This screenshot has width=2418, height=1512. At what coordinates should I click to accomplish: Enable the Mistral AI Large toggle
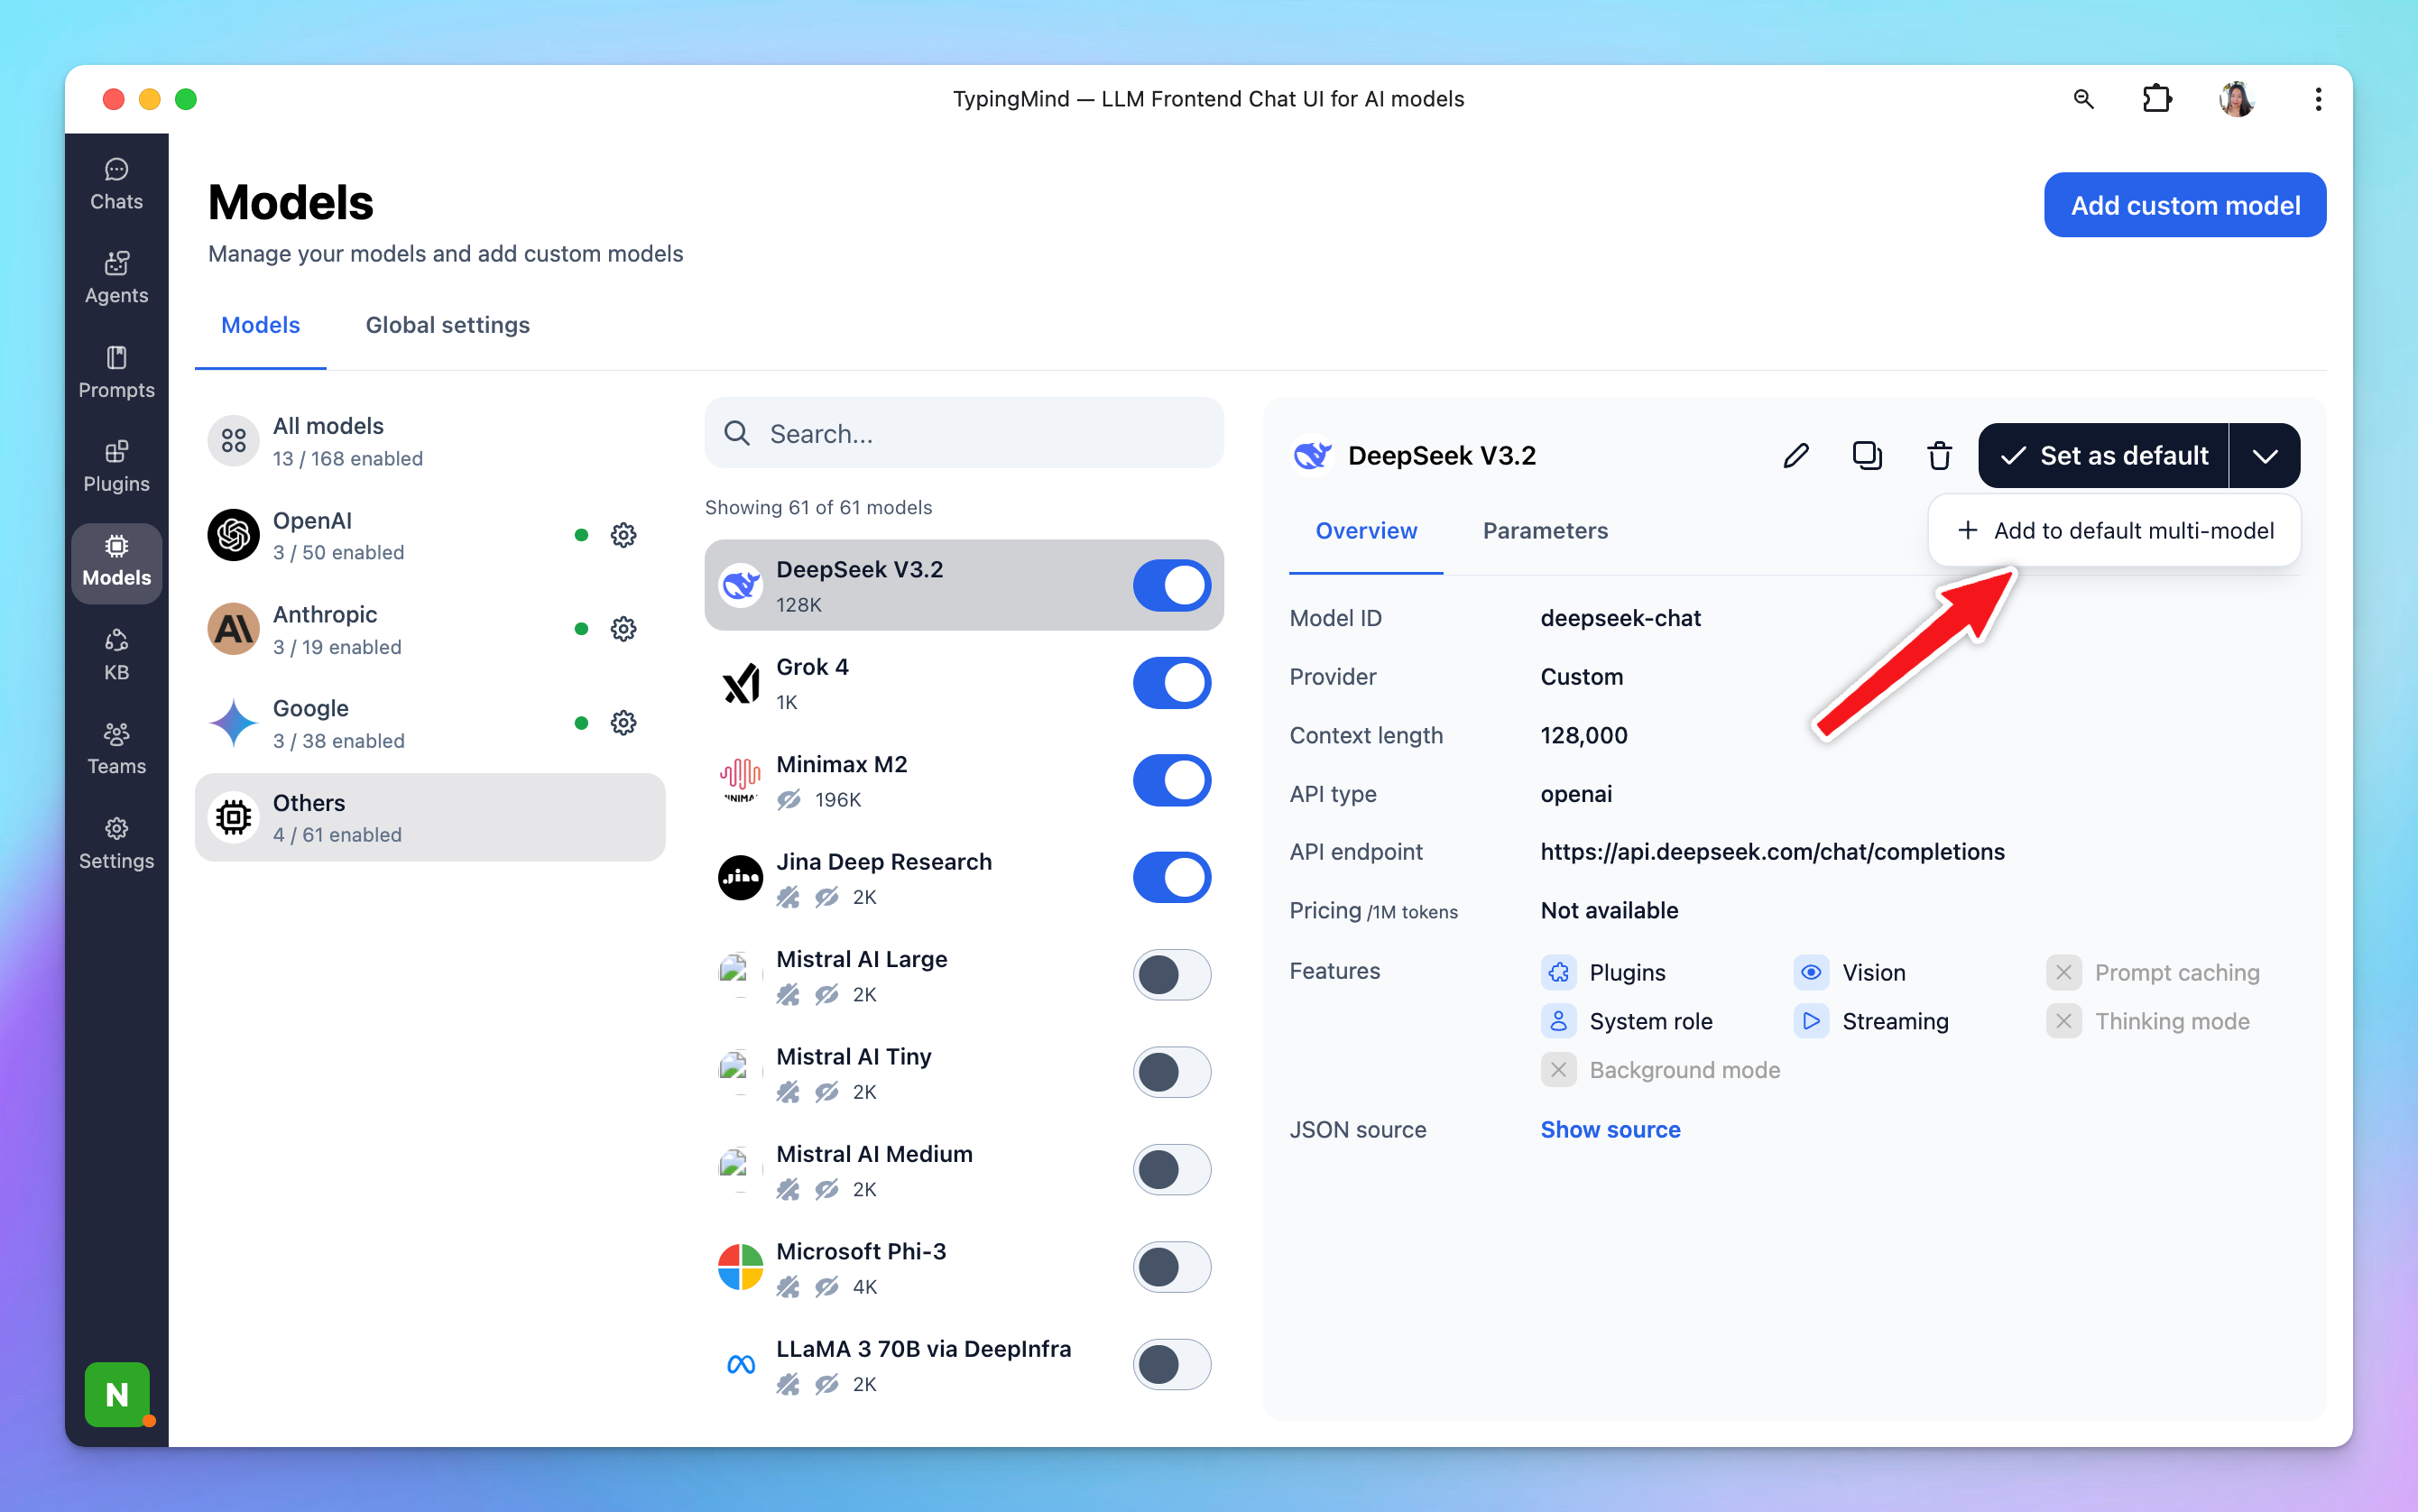click(1171, 975)
